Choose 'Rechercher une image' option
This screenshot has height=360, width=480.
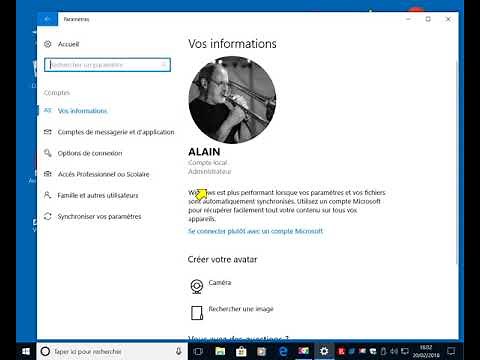(241, 309)
